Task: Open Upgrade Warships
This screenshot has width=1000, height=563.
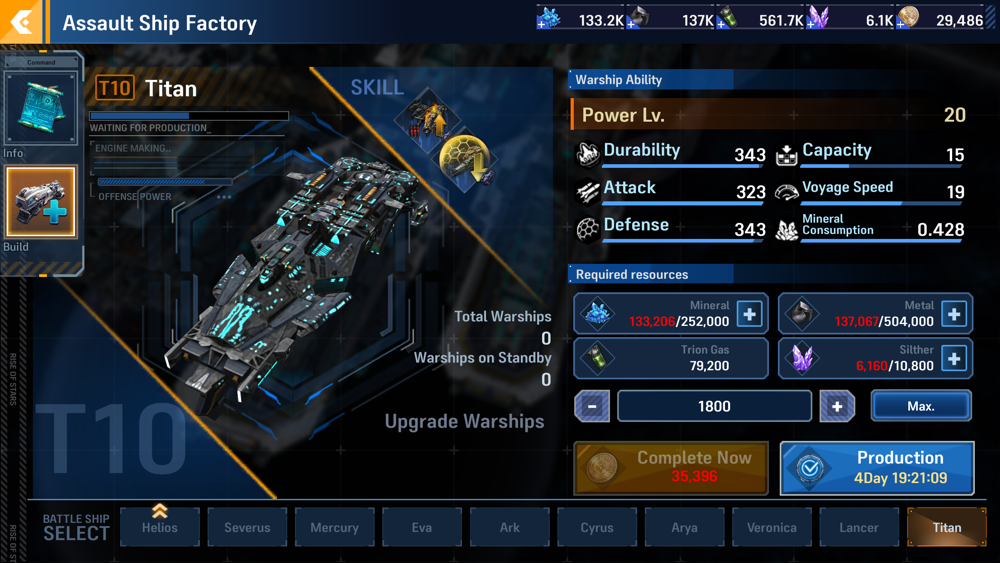Action: point(464,421)
